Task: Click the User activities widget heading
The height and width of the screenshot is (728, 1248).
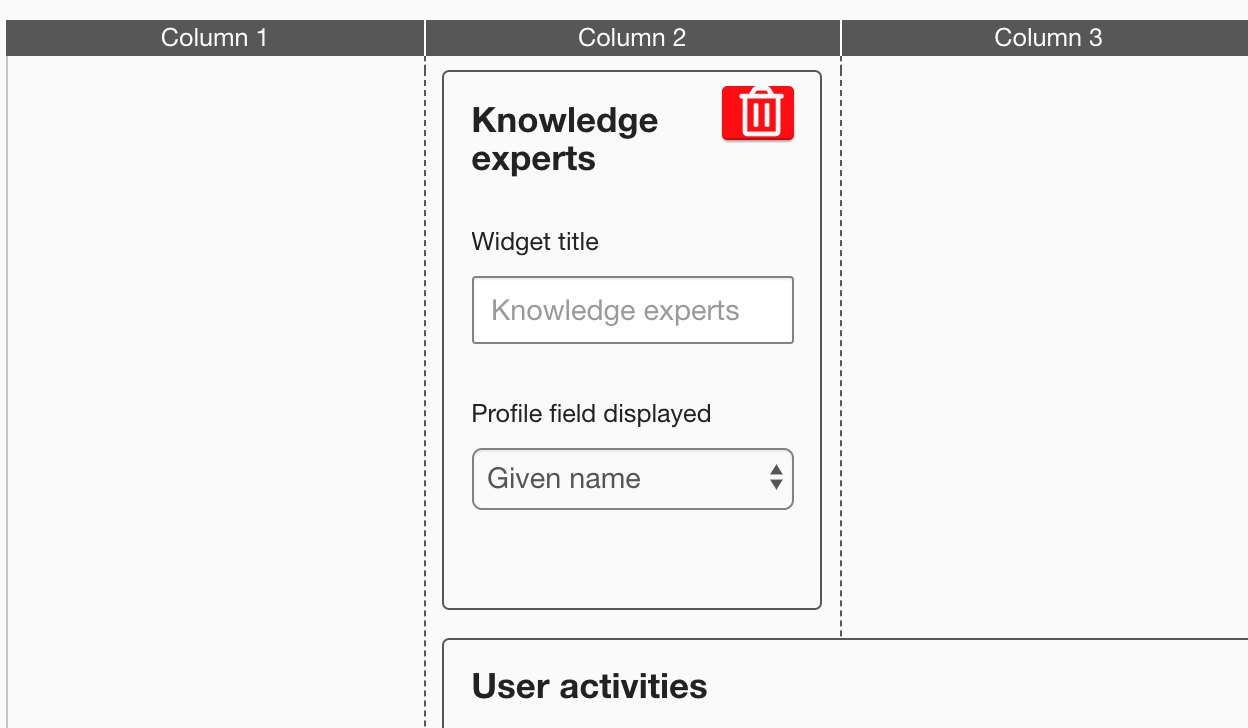Action: [x=589, y=686]
